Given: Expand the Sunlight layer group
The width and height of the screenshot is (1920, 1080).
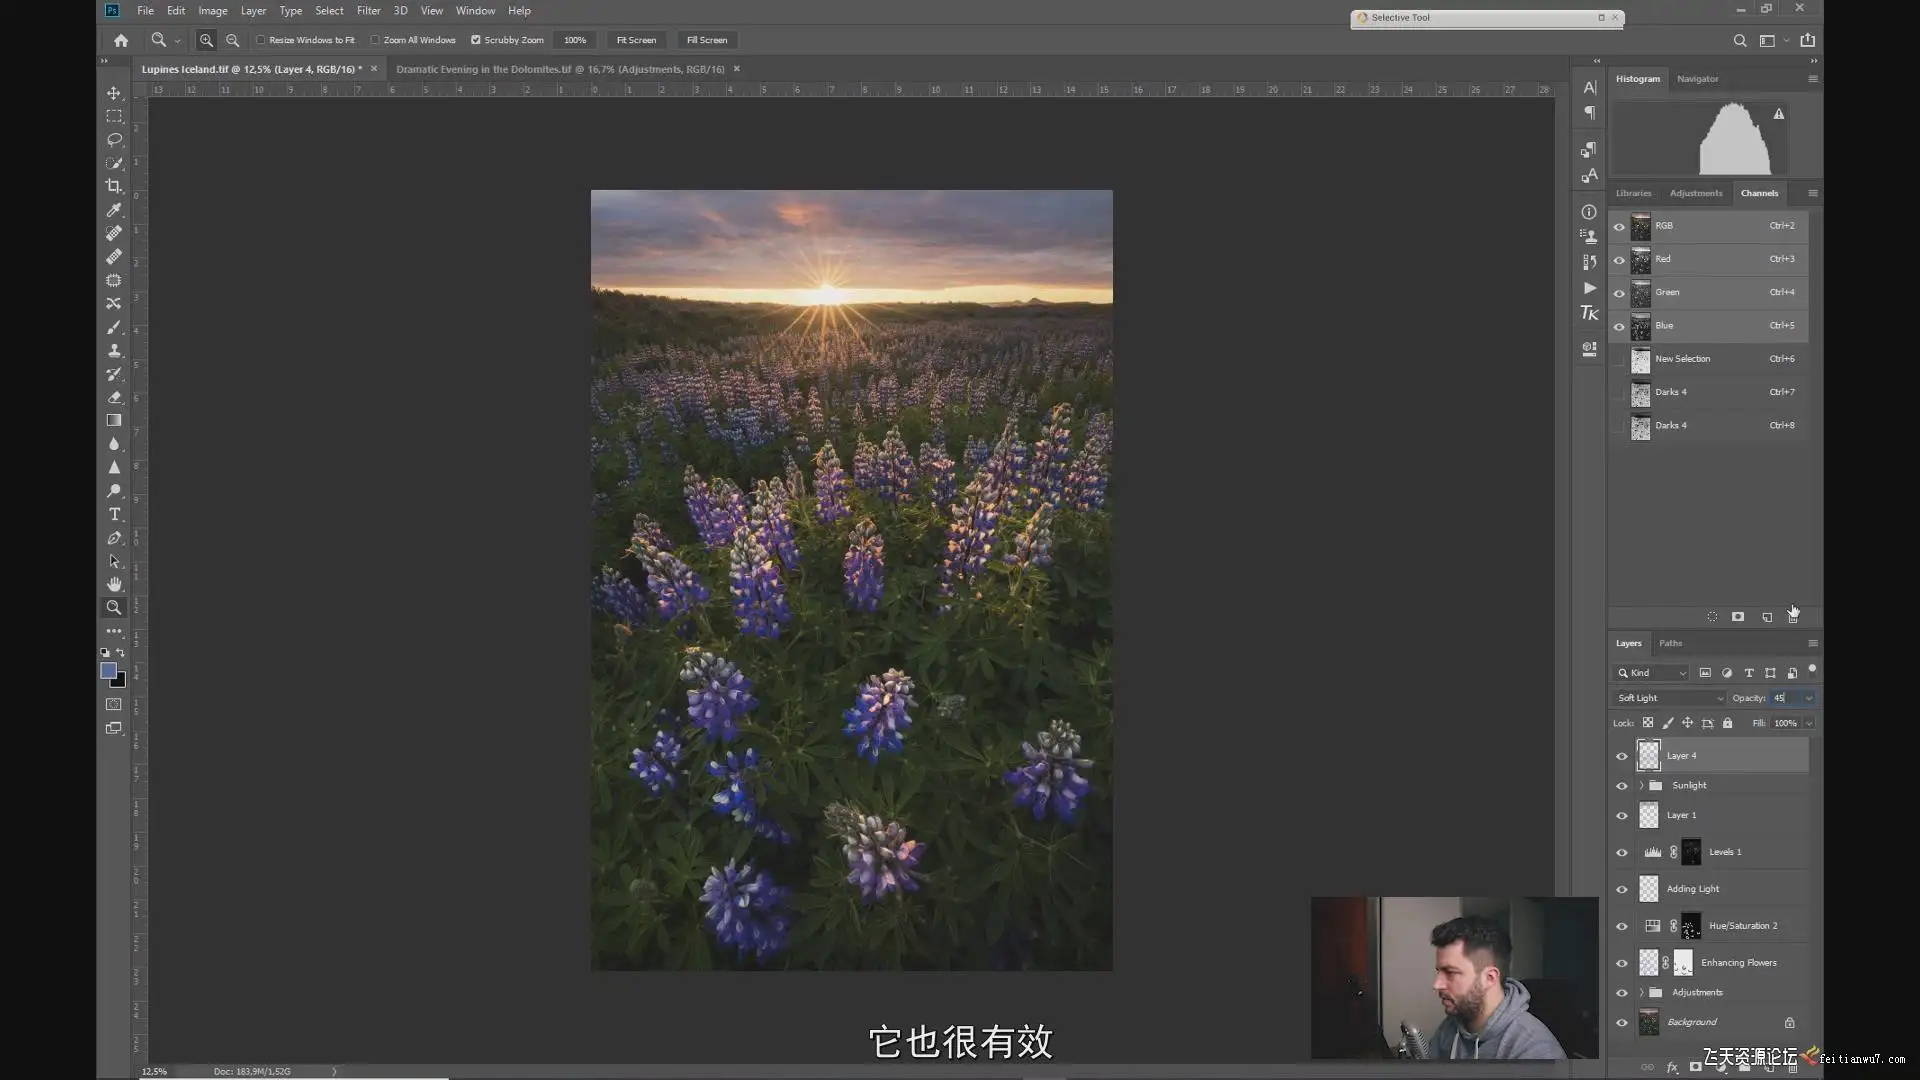Looking at the screenshot, I should pos(1641,785).
